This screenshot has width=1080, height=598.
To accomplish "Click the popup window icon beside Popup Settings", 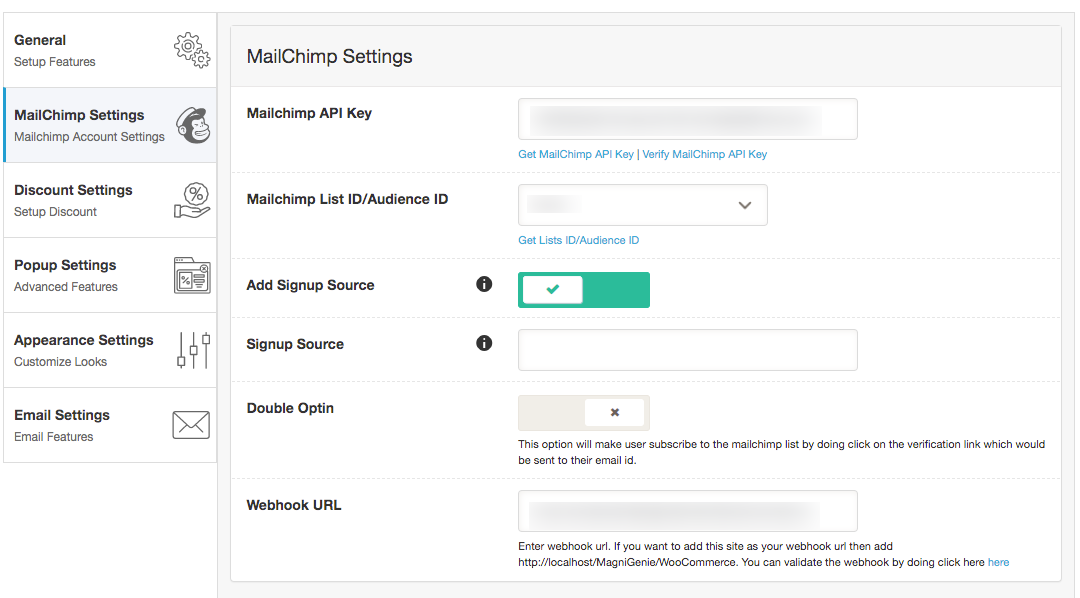I will tap(193, 274).
